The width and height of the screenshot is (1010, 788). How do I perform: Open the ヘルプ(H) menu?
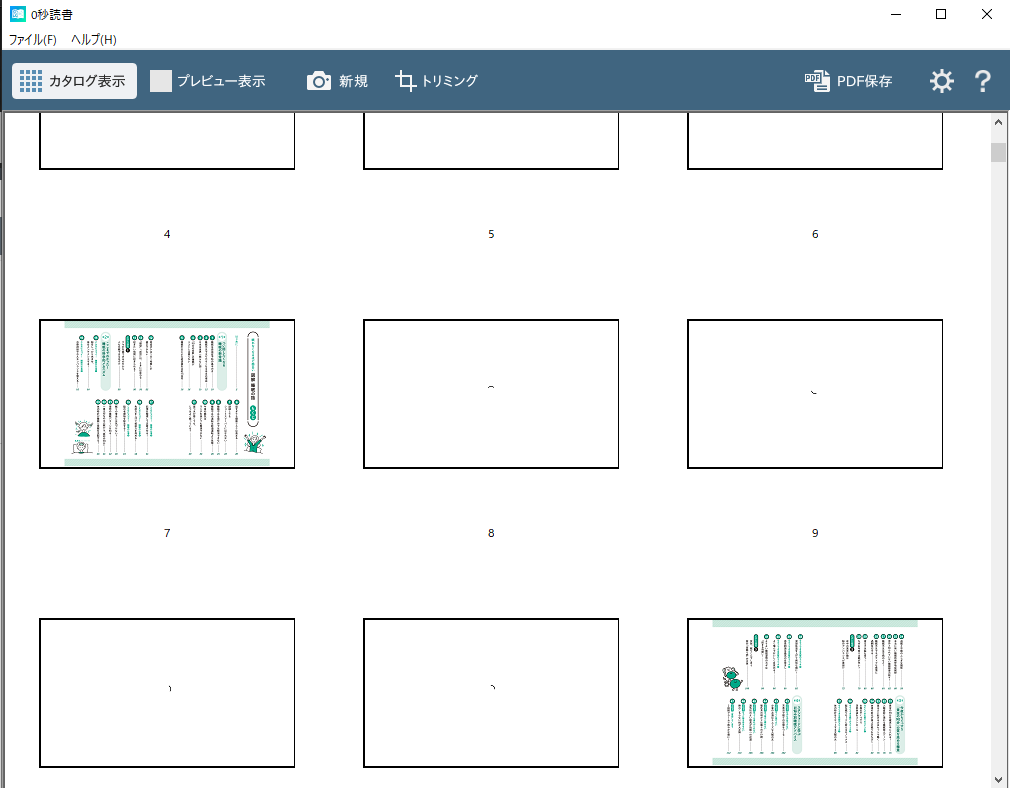tap(93, 40)
